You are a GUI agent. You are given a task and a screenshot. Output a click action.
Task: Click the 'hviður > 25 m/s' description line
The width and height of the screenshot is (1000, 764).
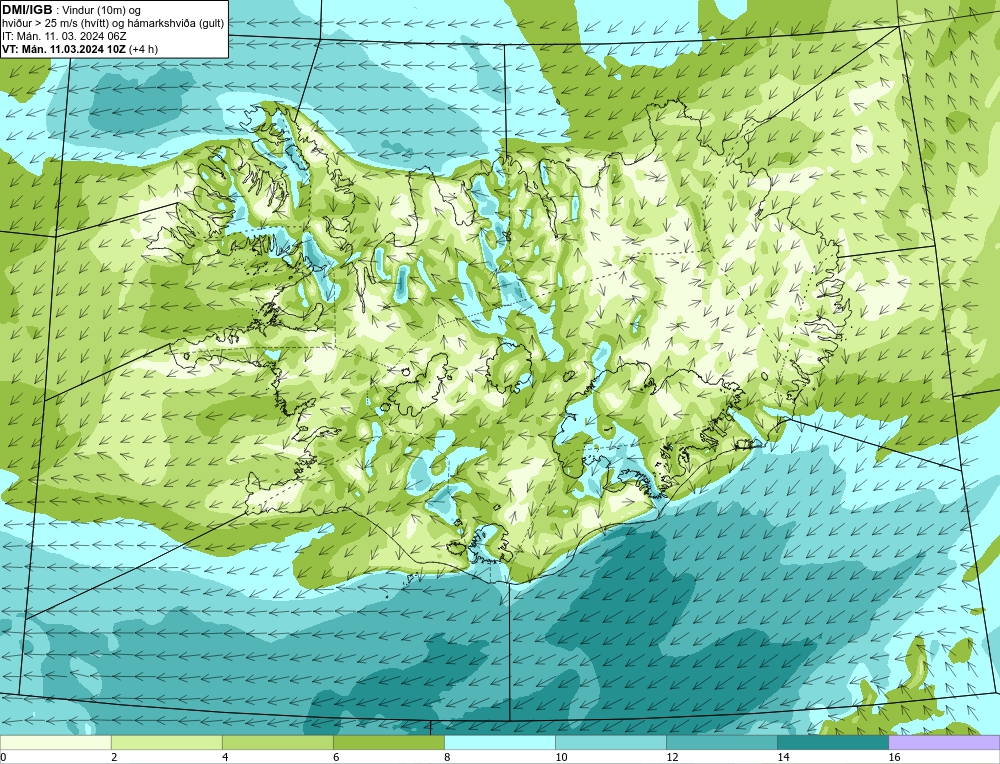[113, 23]
